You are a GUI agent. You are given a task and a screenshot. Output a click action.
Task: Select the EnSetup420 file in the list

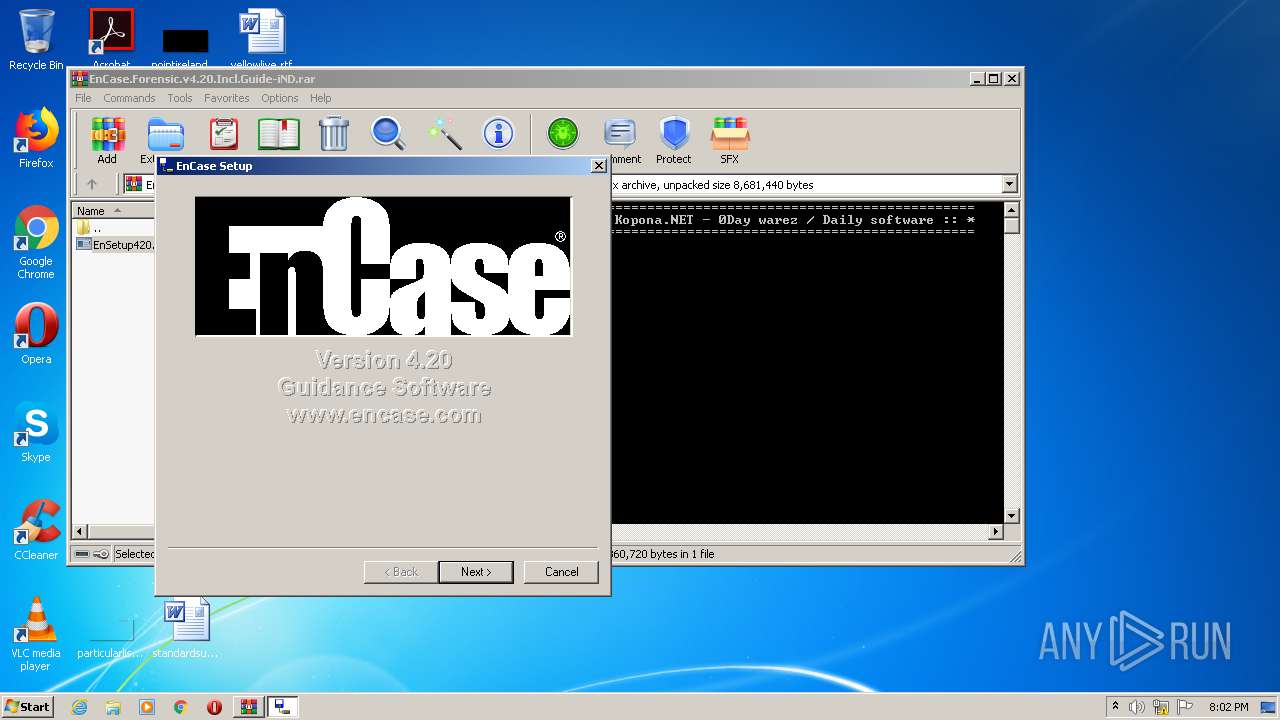point(115,244)
